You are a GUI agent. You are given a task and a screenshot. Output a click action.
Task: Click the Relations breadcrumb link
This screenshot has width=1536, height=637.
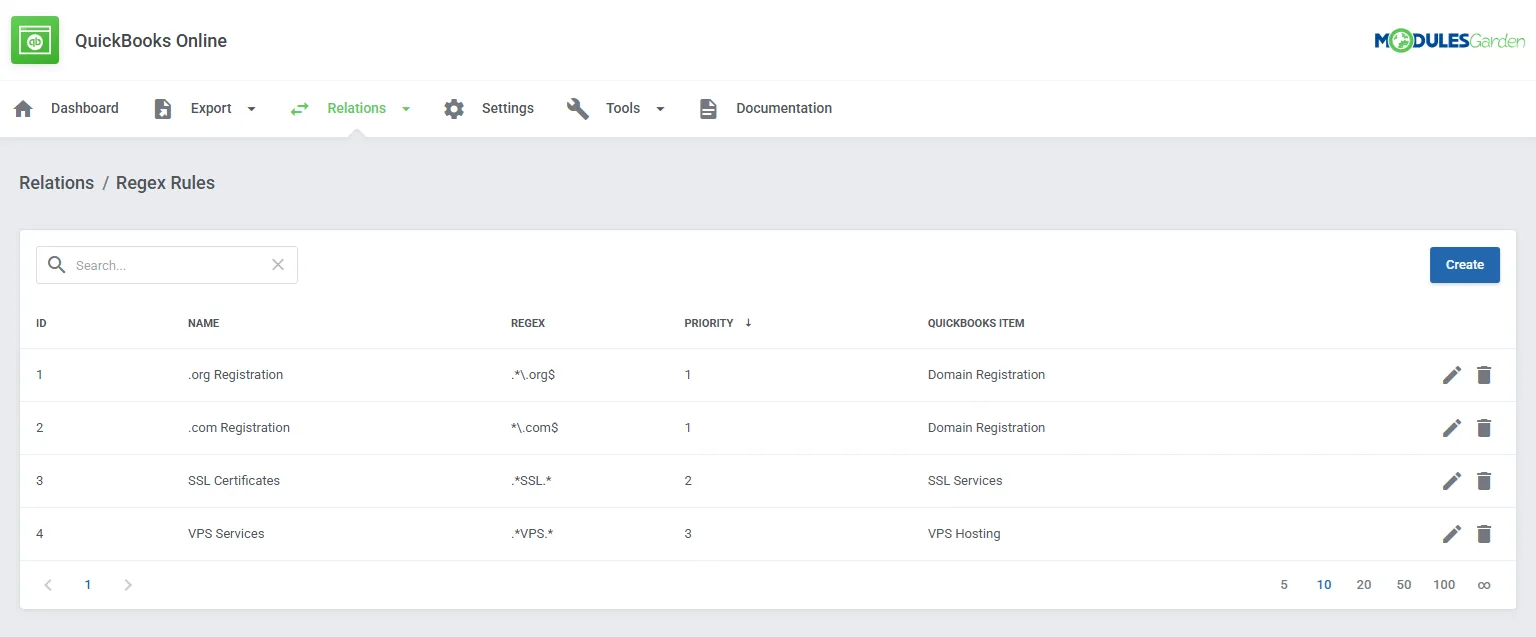click(x=57, y=183)
